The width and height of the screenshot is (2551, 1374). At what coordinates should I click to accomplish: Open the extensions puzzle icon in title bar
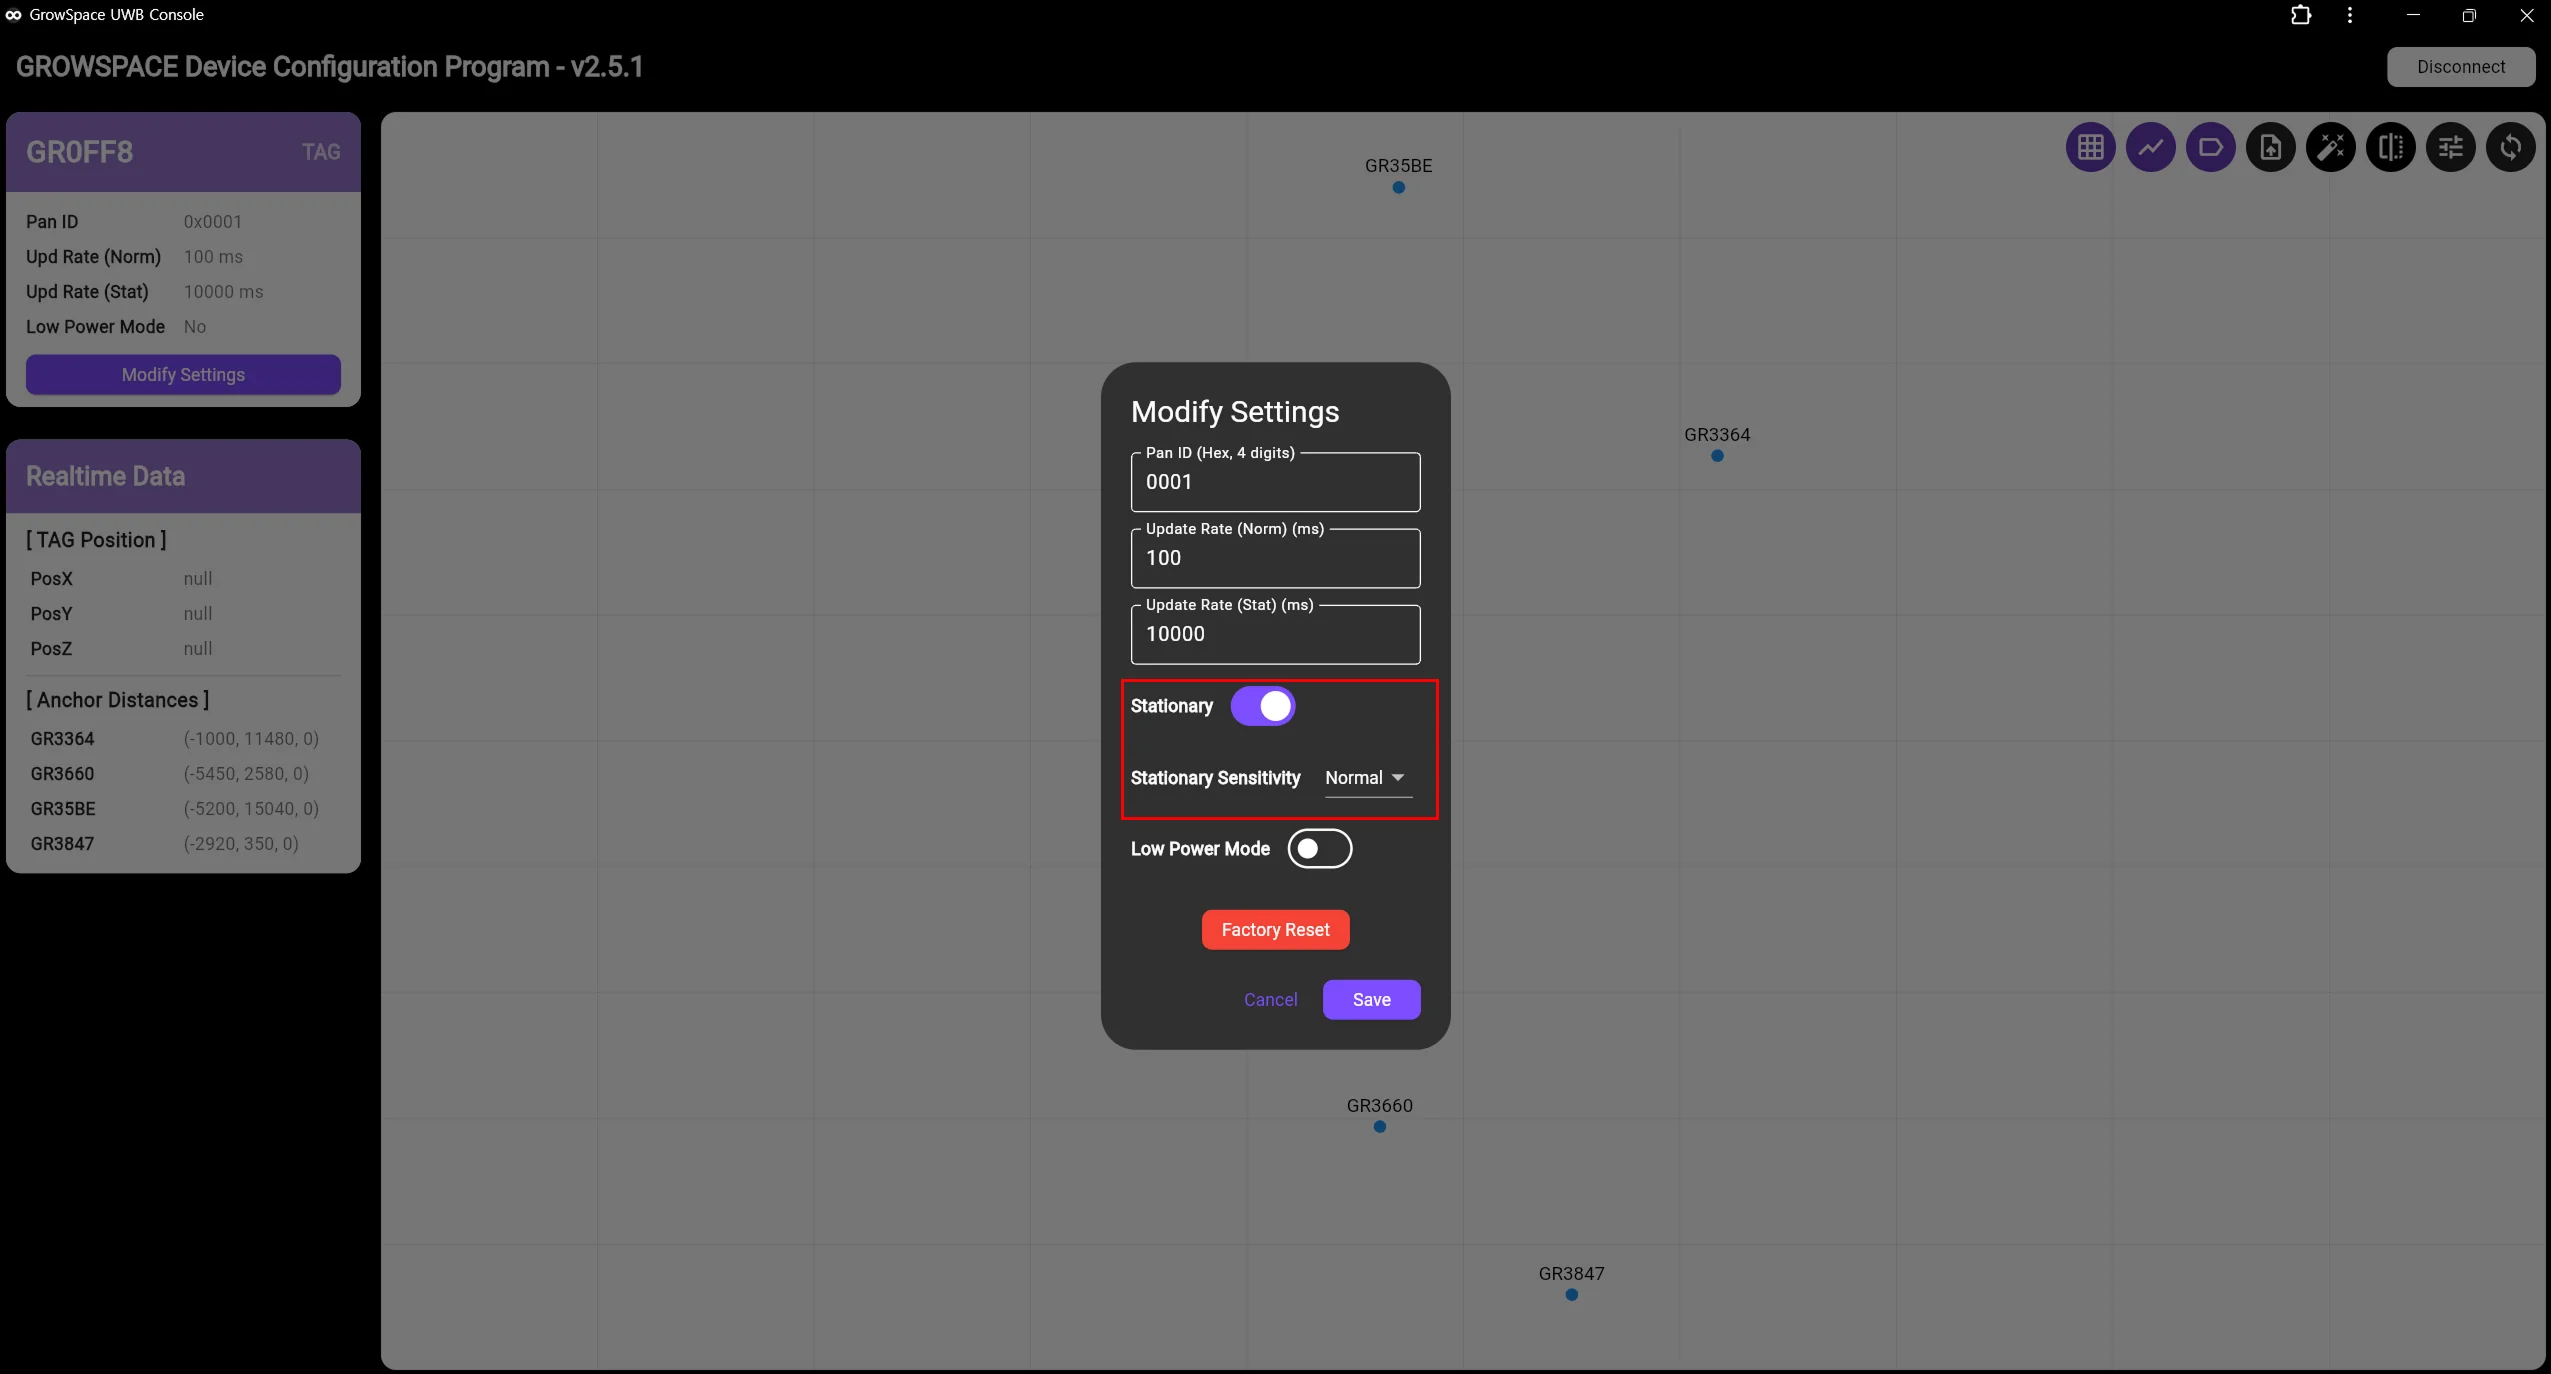tap(2300, 15)
